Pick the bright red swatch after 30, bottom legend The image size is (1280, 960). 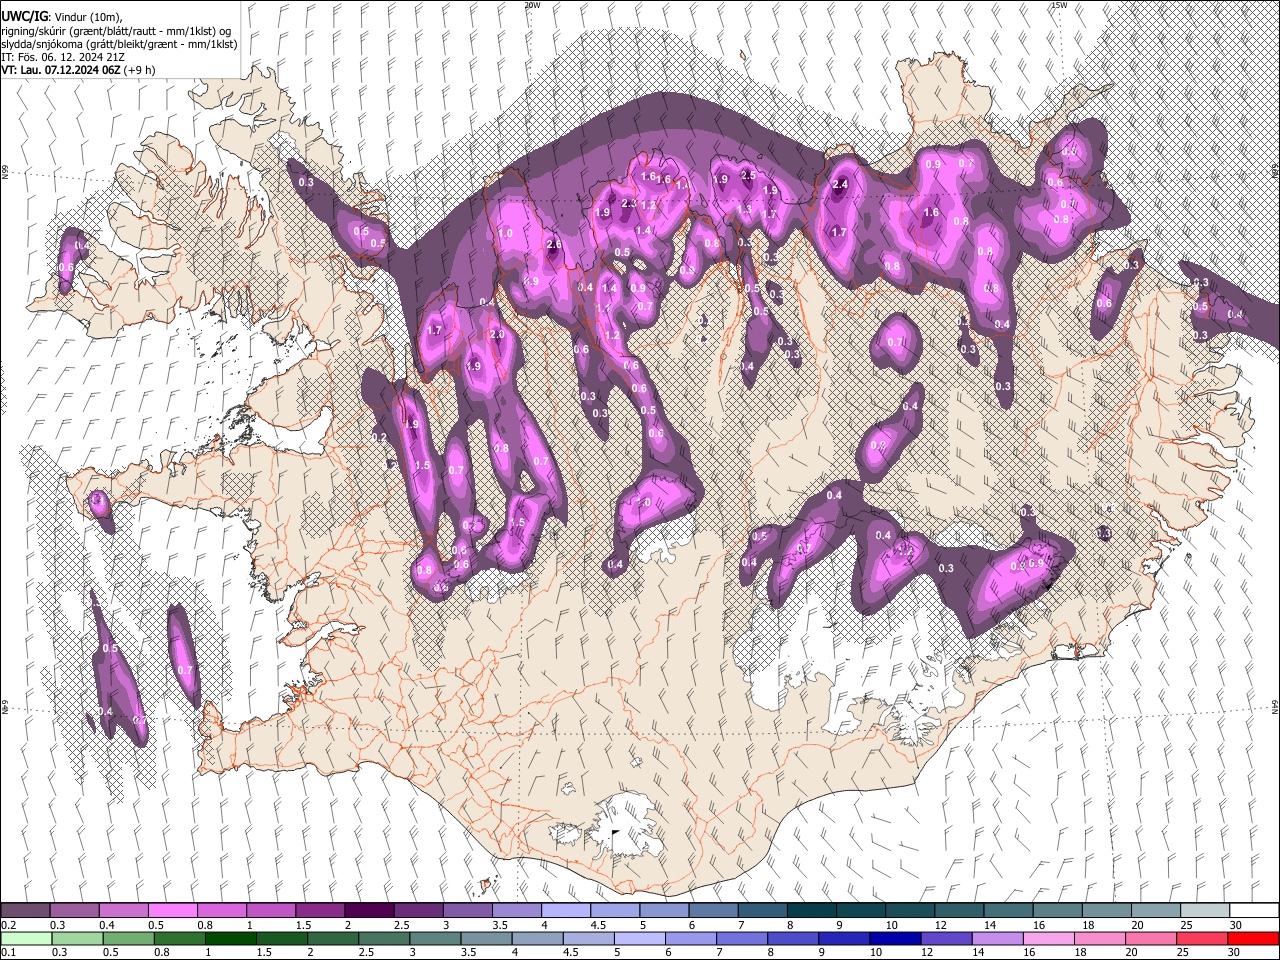tap(1253, 938)
